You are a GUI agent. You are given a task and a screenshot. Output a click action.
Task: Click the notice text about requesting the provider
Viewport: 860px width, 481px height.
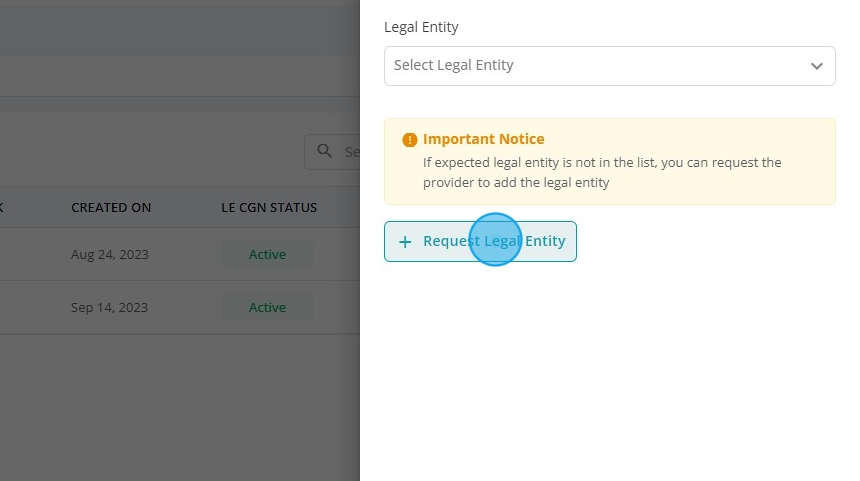click(x=602, y=173)
